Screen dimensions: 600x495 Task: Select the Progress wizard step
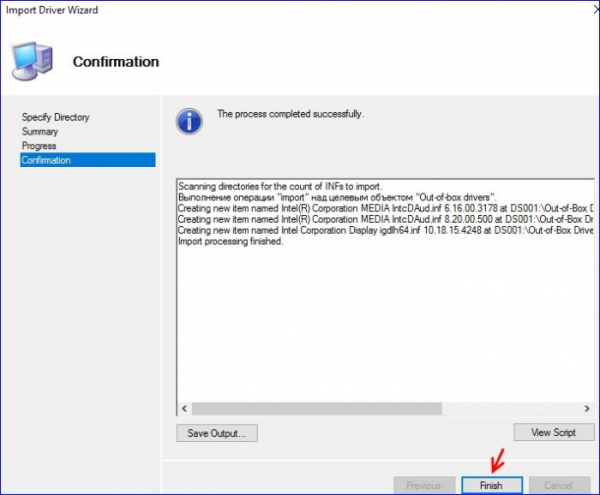point(39,146)
